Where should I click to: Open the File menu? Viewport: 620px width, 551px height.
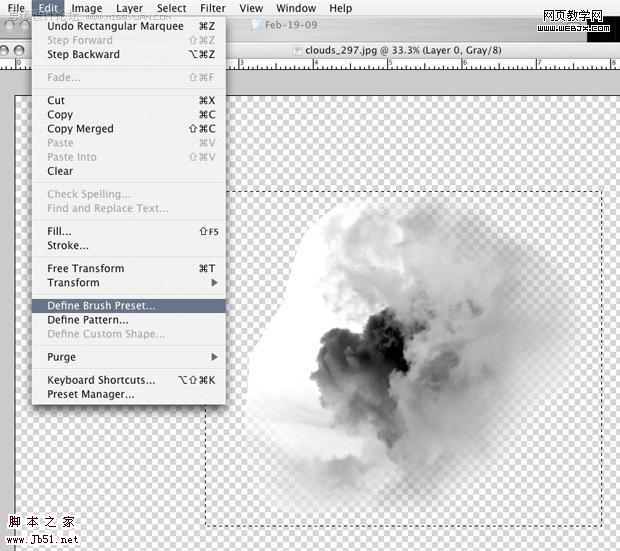(16, 8)
